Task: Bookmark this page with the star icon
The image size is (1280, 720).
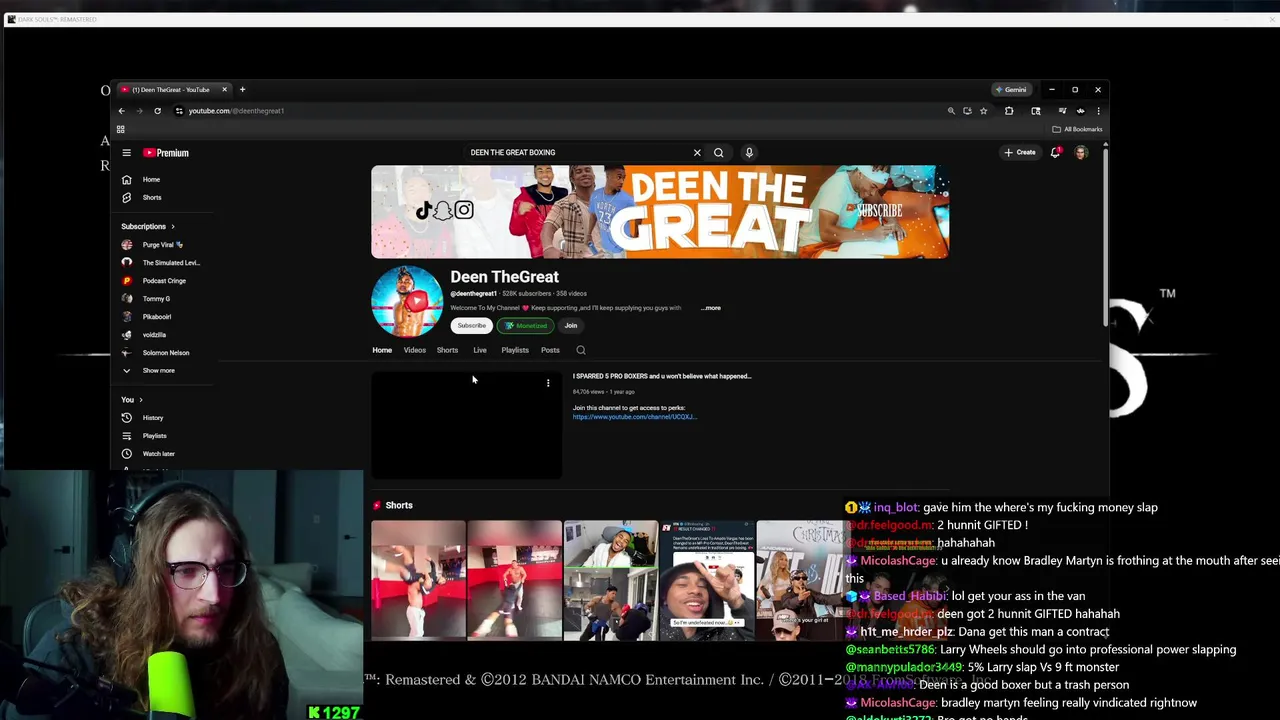Action: [x=984, y=111]
